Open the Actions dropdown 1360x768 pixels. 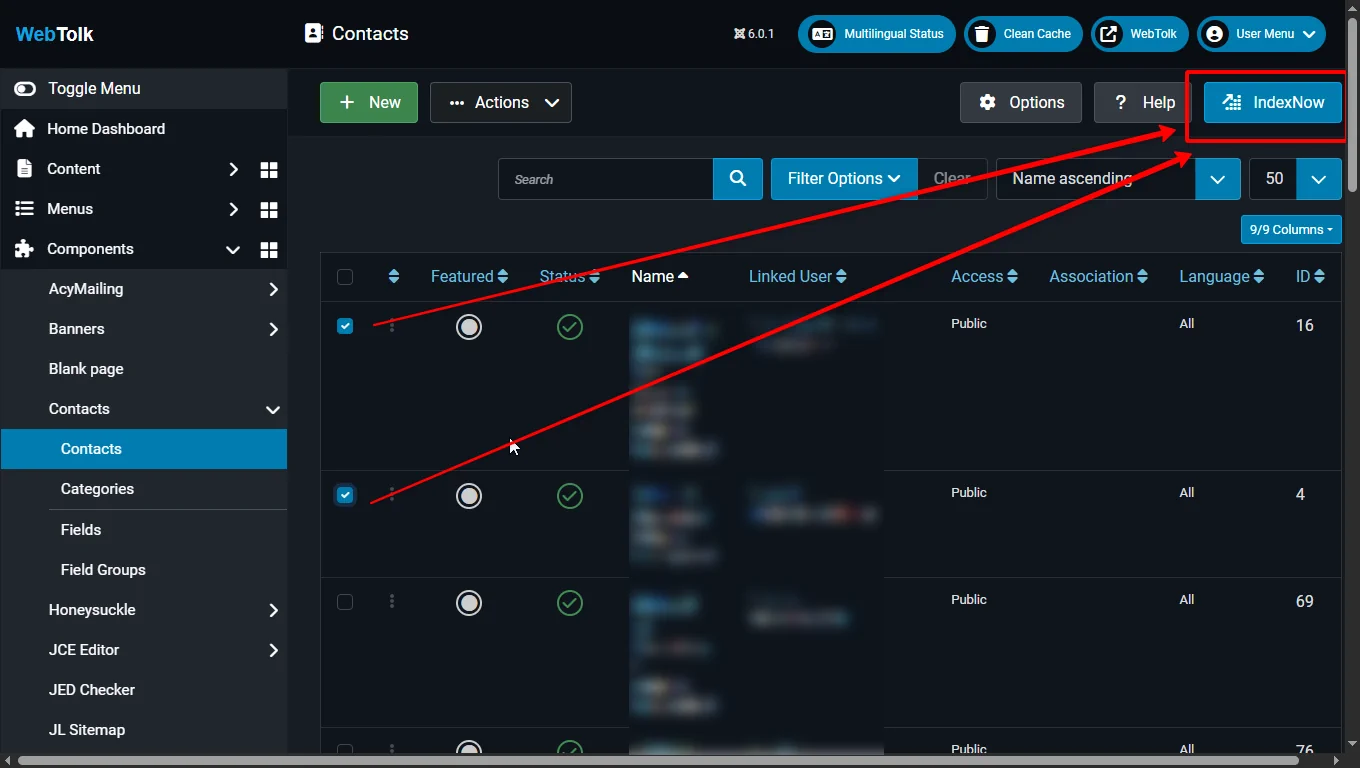[501, 103]
